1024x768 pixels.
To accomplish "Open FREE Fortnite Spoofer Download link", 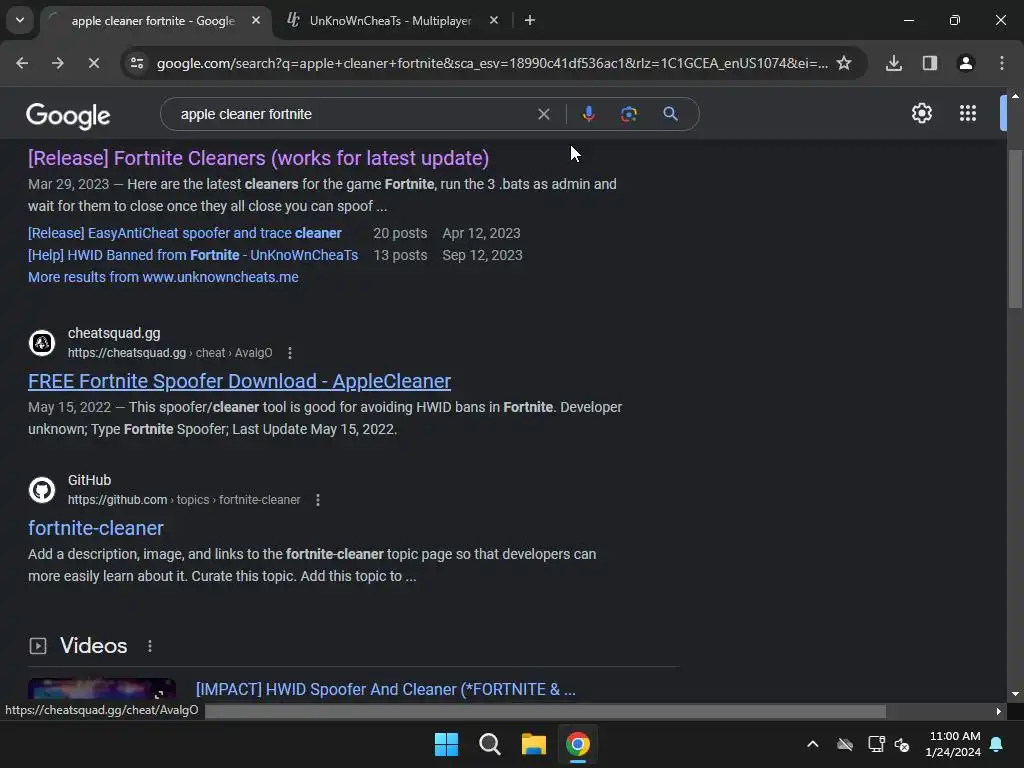I will (240, 381).
